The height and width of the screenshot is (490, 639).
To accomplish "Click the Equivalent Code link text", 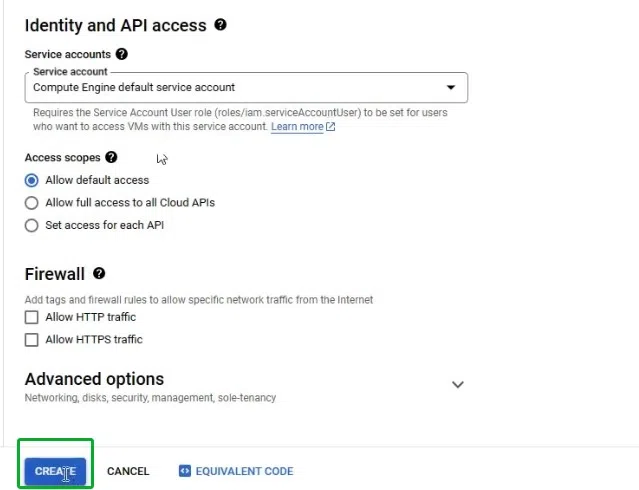I will [x=244, y=471].
